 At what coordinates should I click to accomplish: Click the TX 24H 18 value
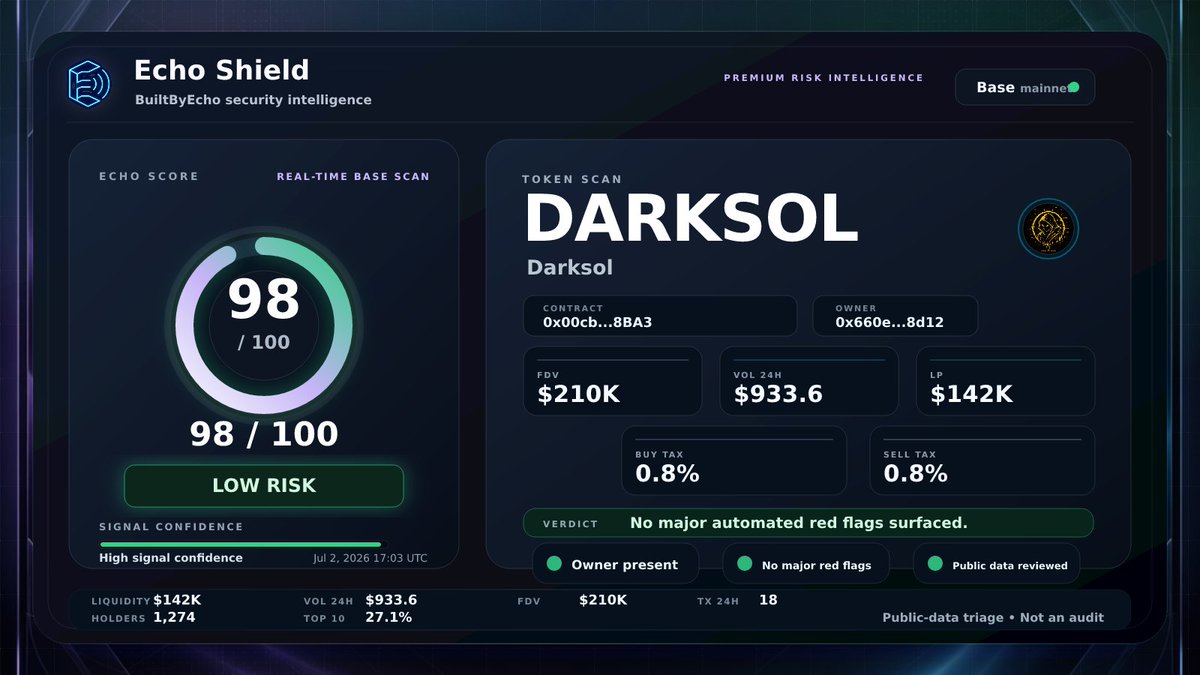pyautogui.click(x=768, y=600)
